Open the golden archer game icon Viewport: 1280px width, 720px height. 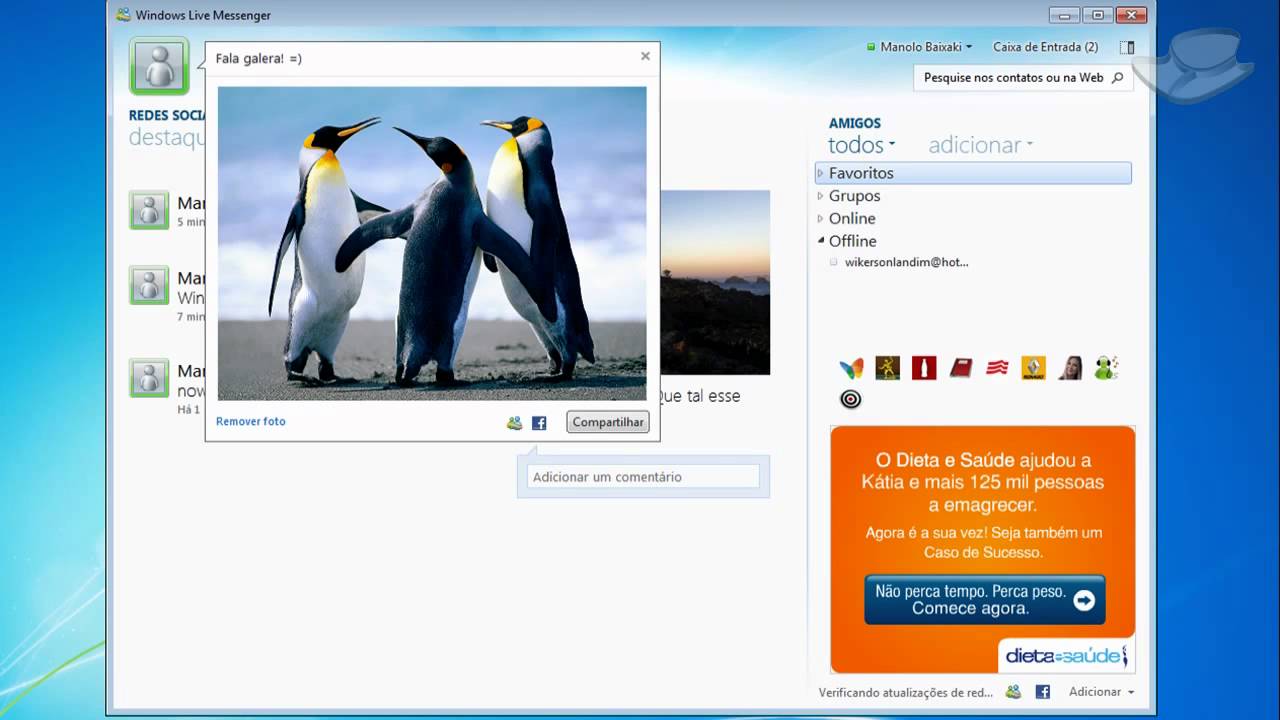[887, 368]
